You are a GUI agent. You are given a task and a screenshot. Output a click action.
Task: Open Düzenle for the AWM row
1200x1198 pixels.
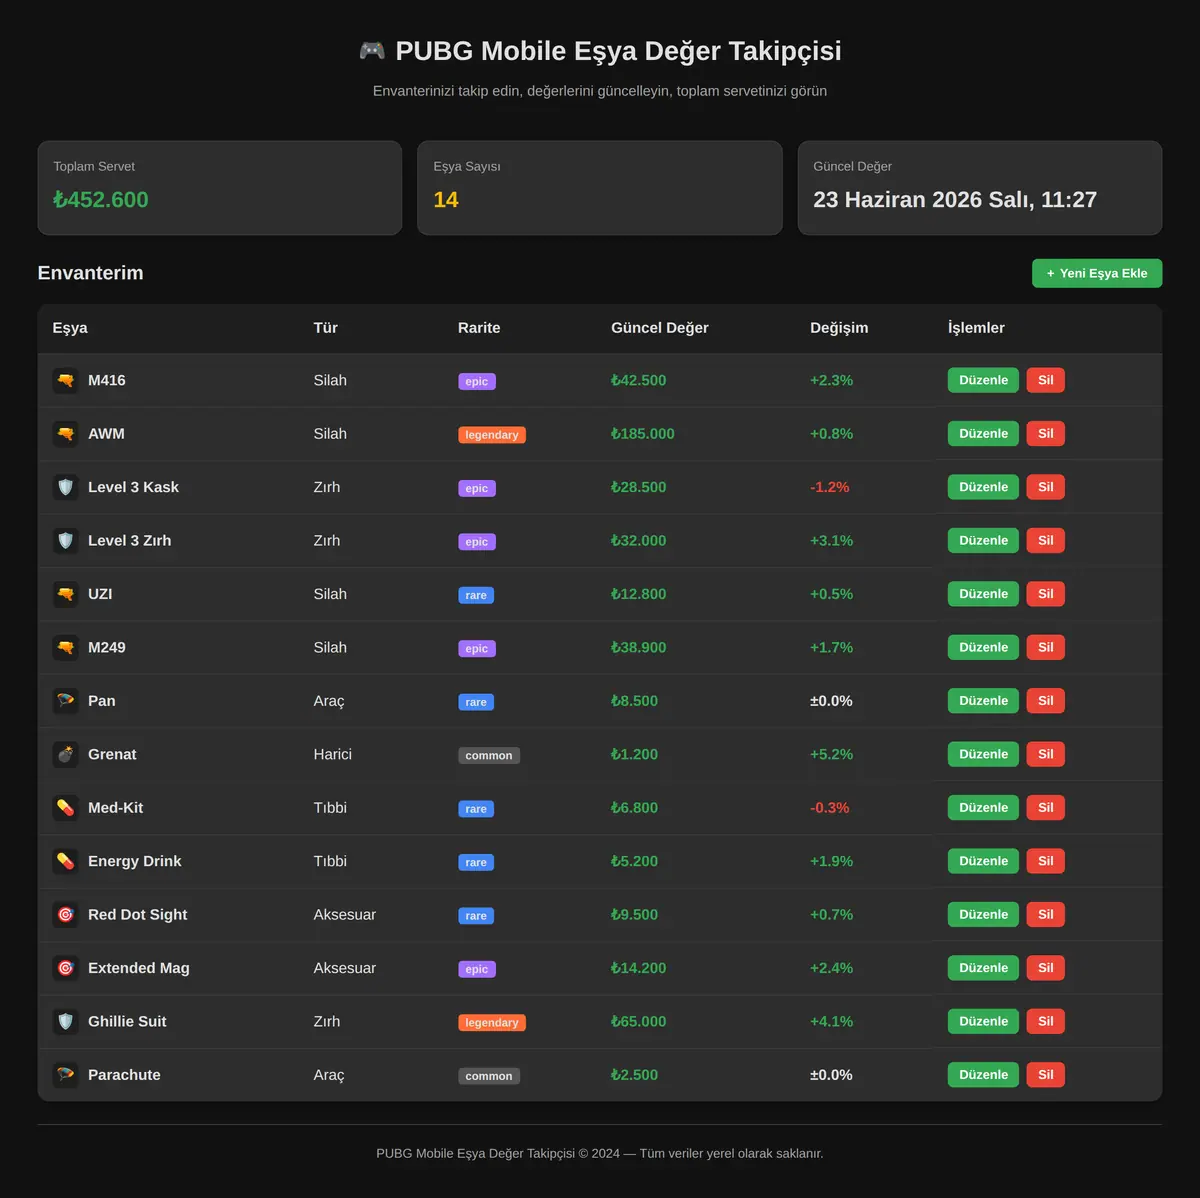point(983,434)
